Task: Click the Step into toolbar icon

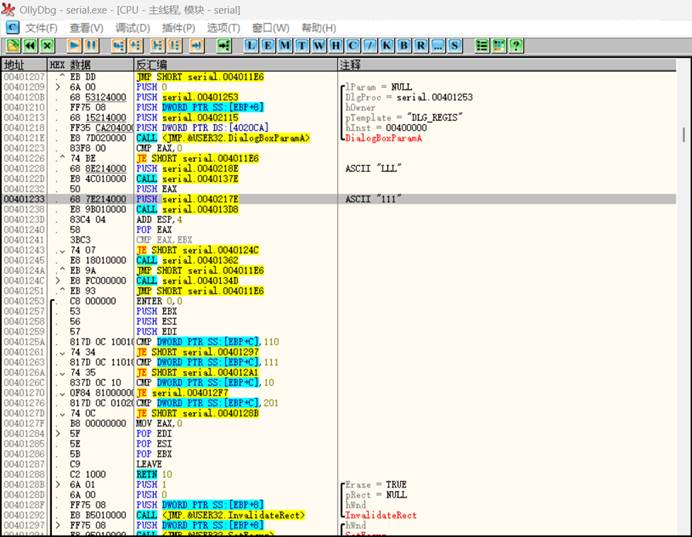Action: [x=119, y=46]
